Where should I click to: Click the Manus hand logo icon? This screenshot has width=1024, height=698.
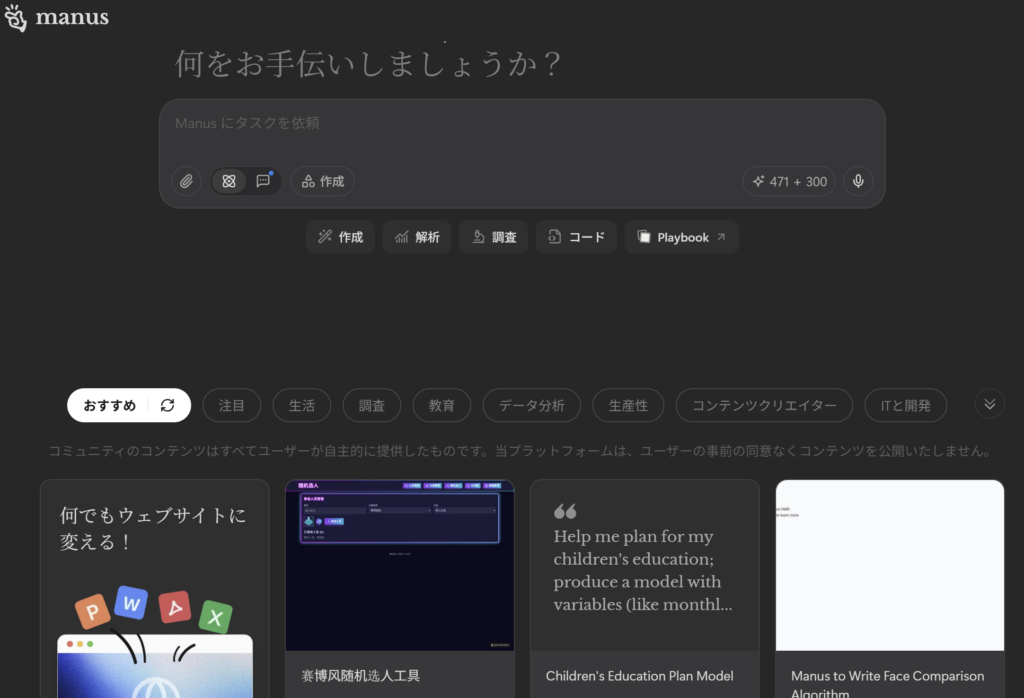(x=16, y=18)
